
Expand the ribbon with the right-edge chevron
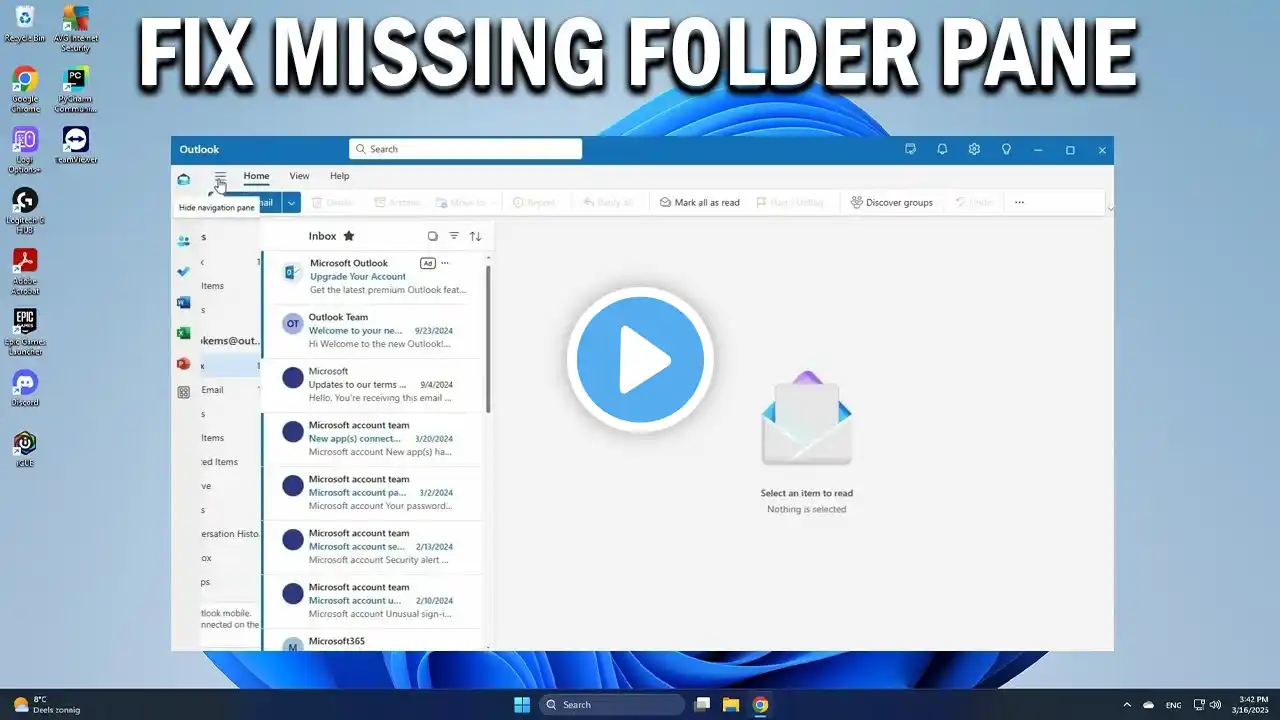[1110, 208]
